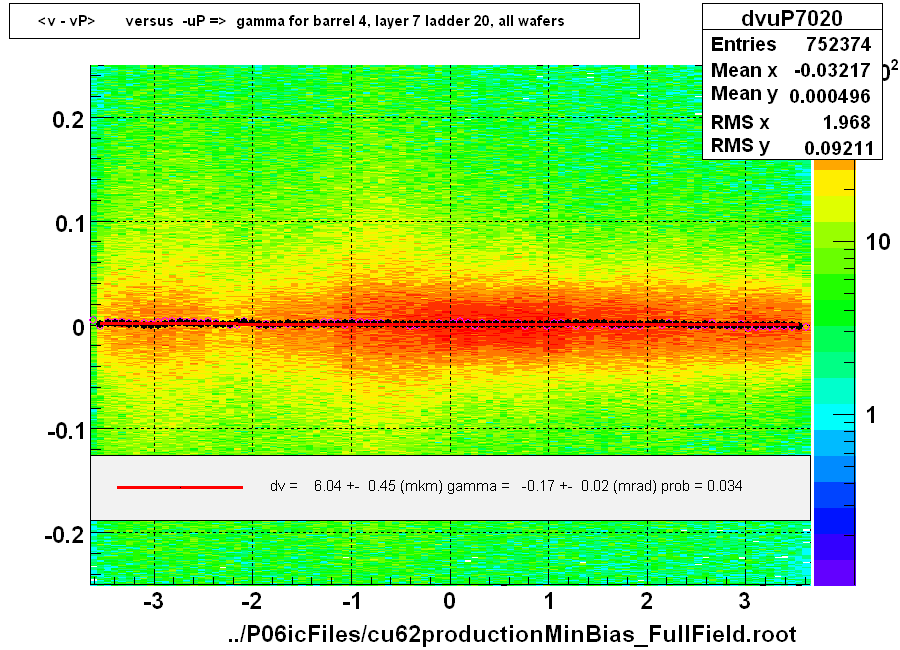Viewport: 900px width, 650px height.
Task: Click x-axis label -2
Action: point(251,601)
